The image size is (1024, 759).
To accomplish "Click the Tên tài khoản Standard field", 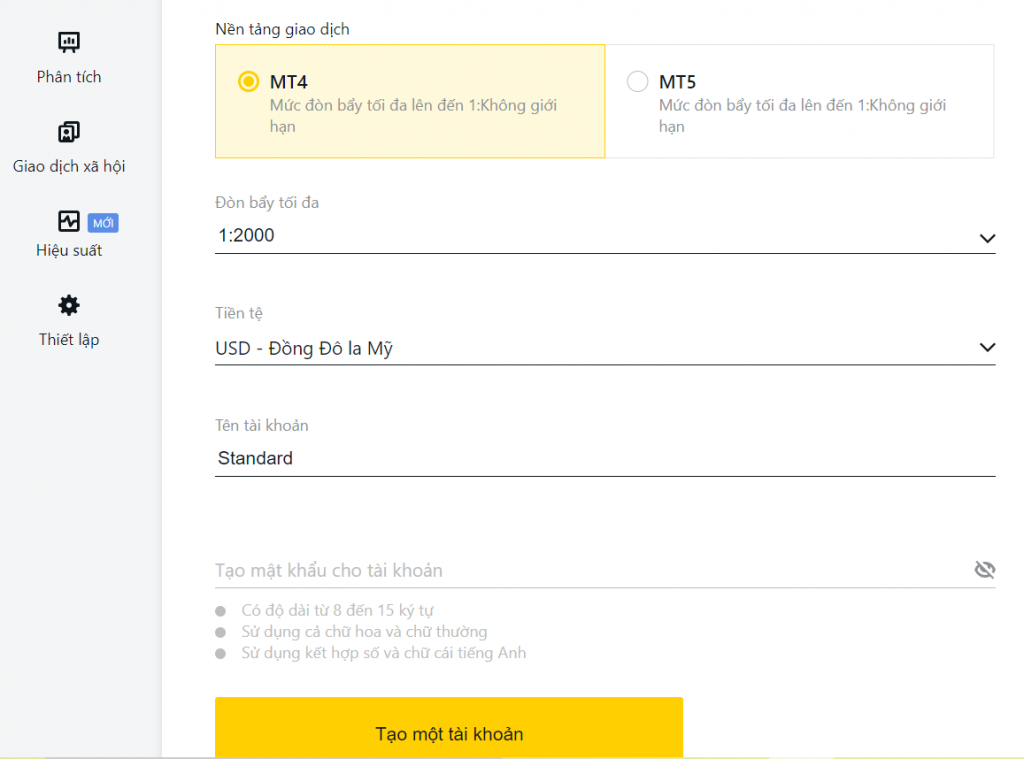I will pyautogui.click(x=600, y=458).
